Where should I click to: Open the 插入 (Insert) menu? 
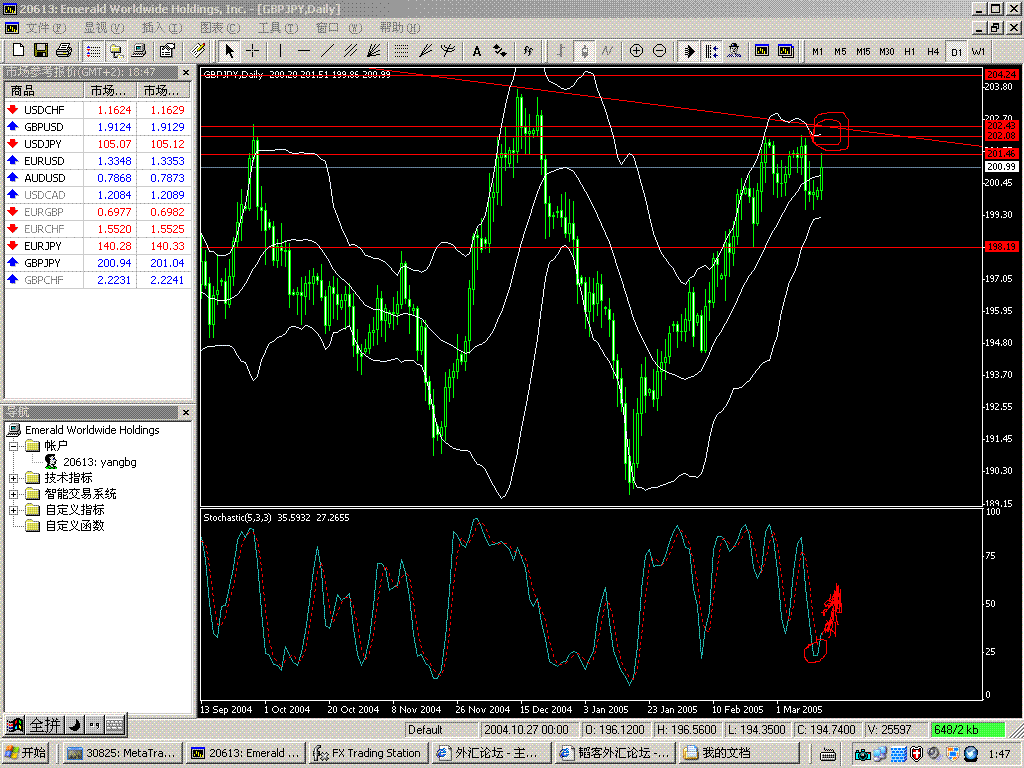click(x=161, y=28)
